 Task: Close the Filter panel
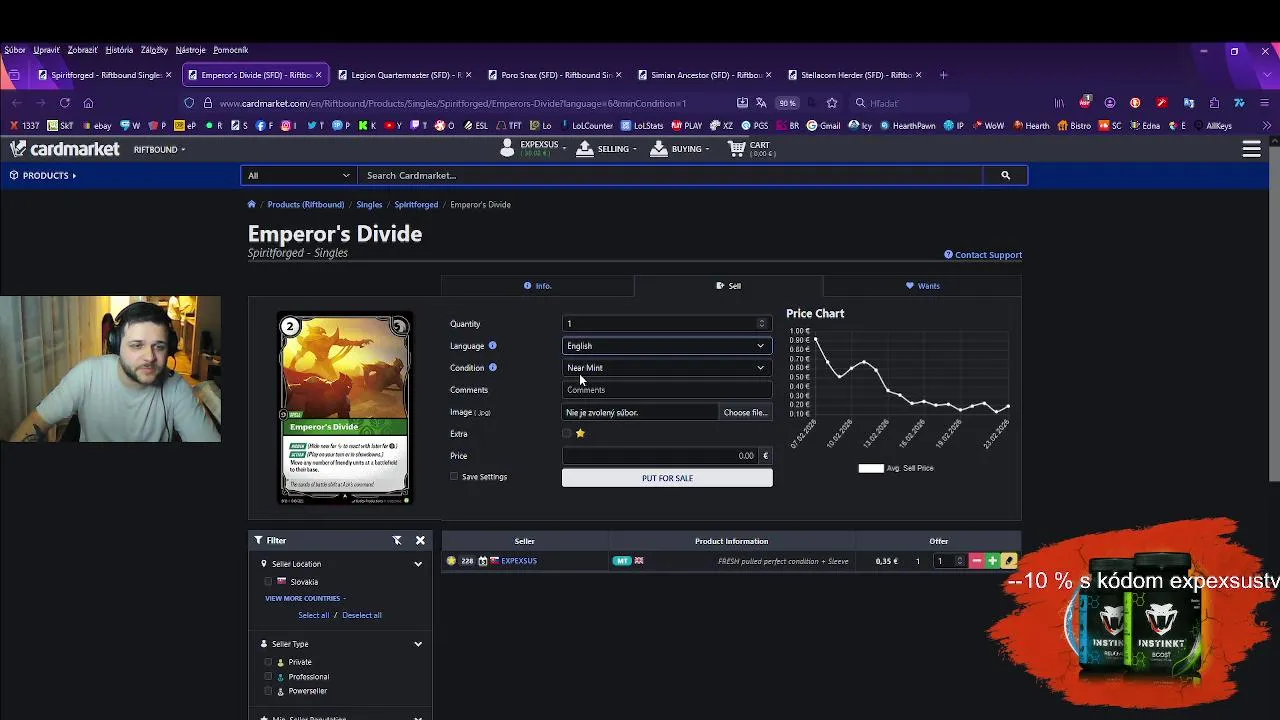pos(420,540)
